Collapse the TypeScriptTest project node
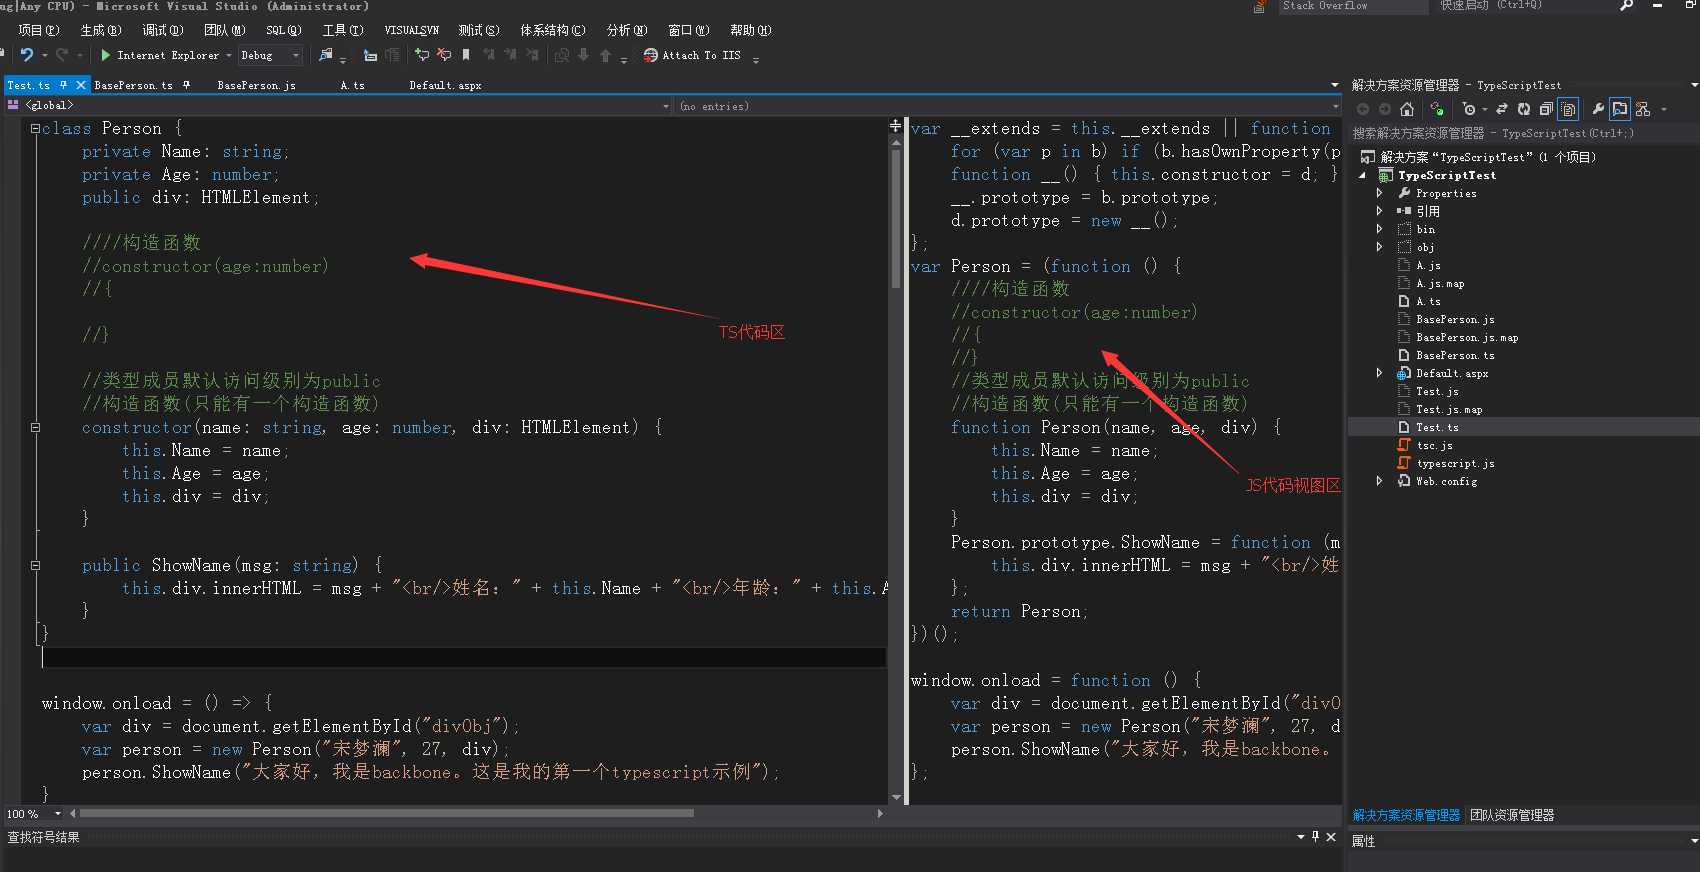 click(1362, 175)
